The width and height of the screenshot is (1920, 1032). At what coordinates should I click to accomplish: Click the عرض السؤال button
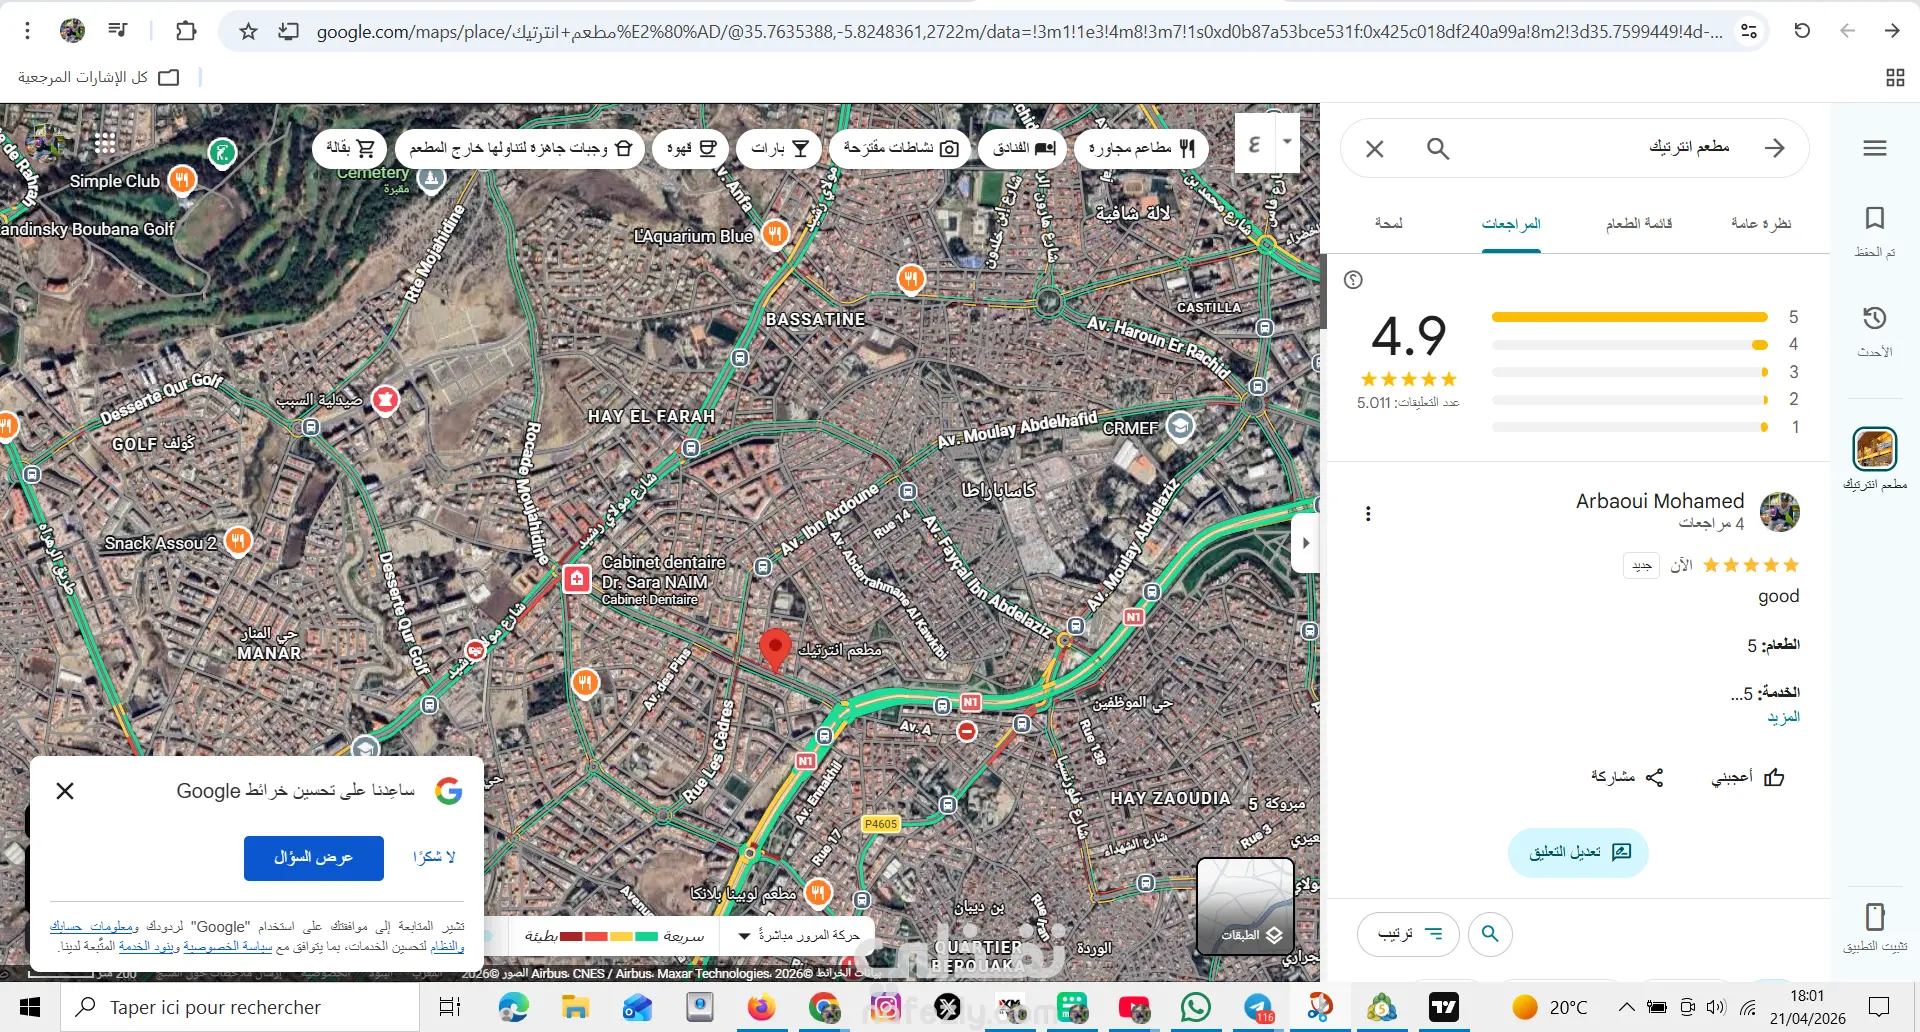[x=314, y=858]
